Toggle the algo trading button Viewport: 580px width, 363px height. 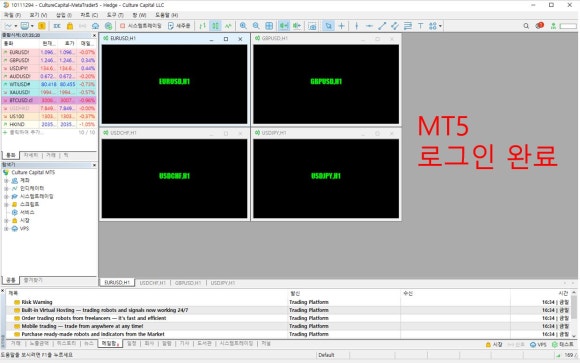point(141,26)
